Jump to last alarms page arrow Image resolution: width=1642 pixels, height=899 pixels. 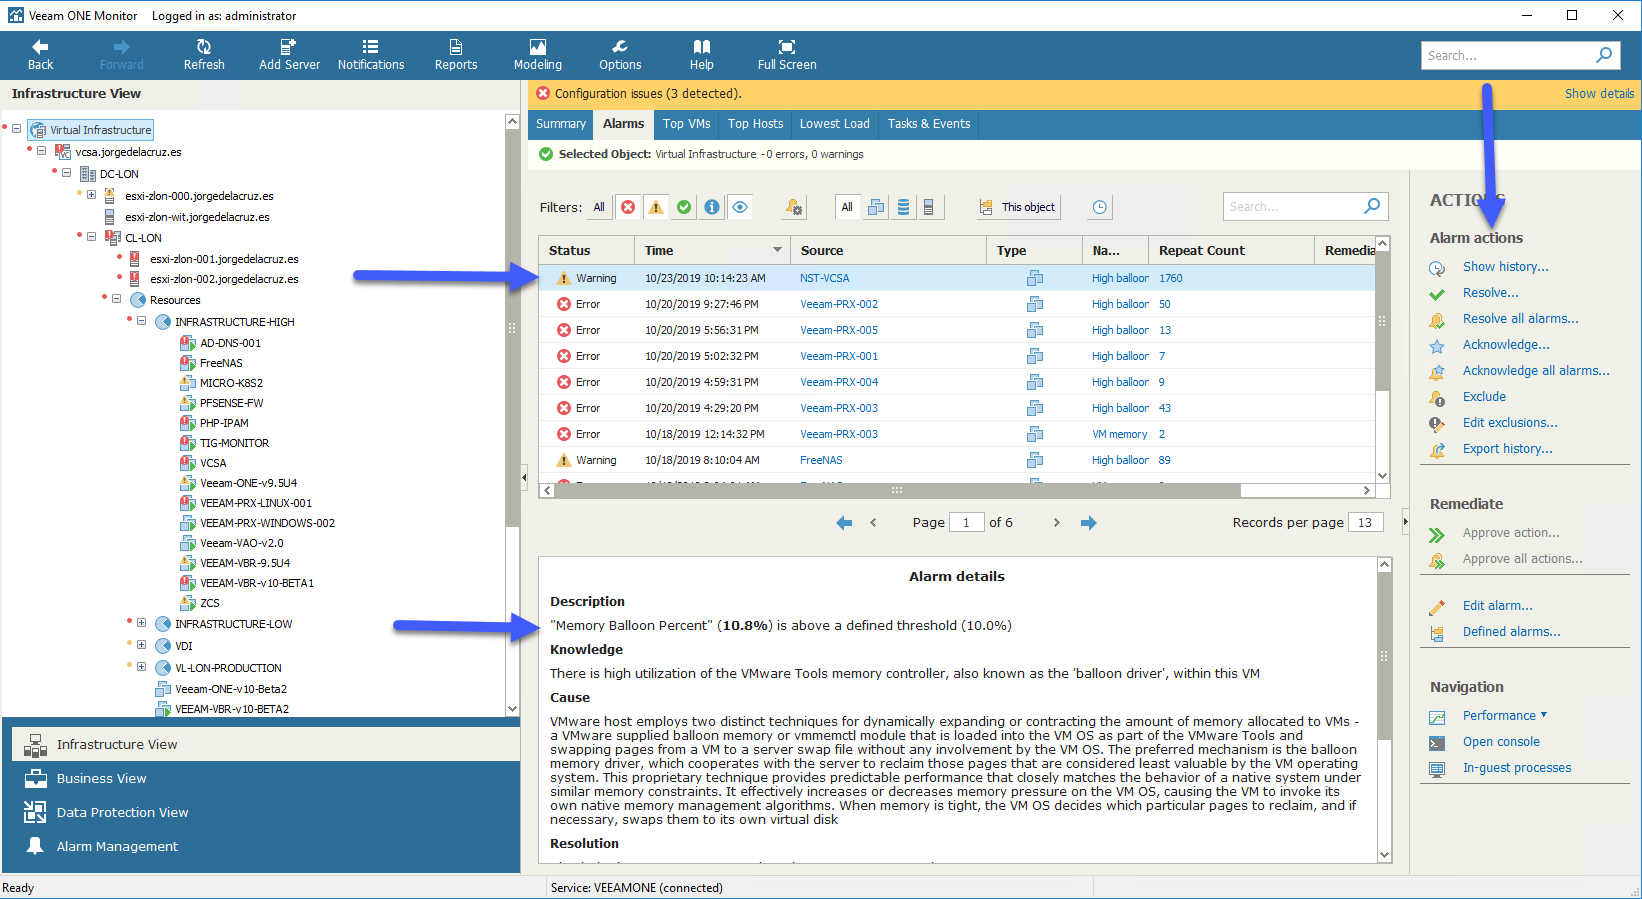click(1089, 523)
